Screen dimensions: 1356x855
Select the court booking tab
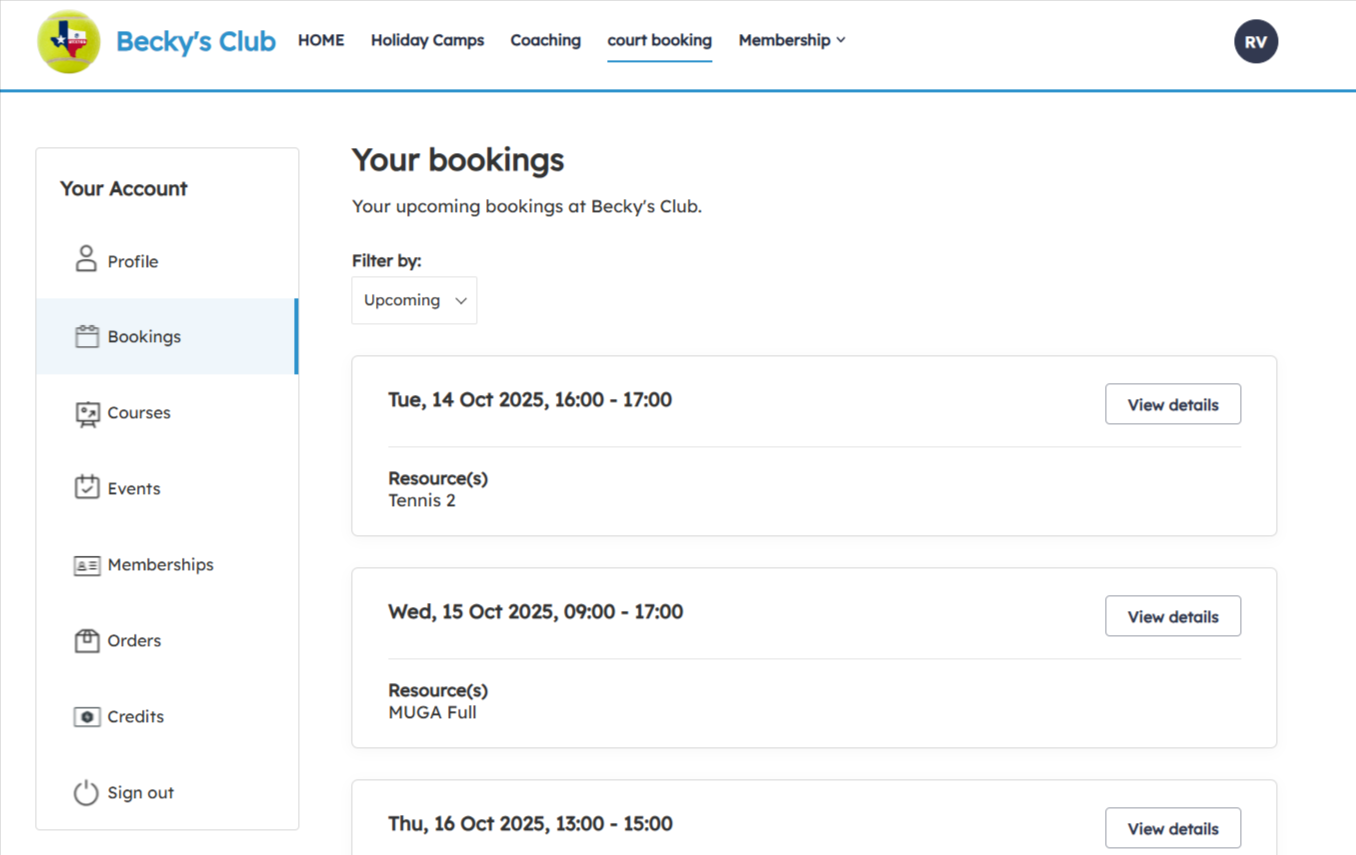pos(659,40)
